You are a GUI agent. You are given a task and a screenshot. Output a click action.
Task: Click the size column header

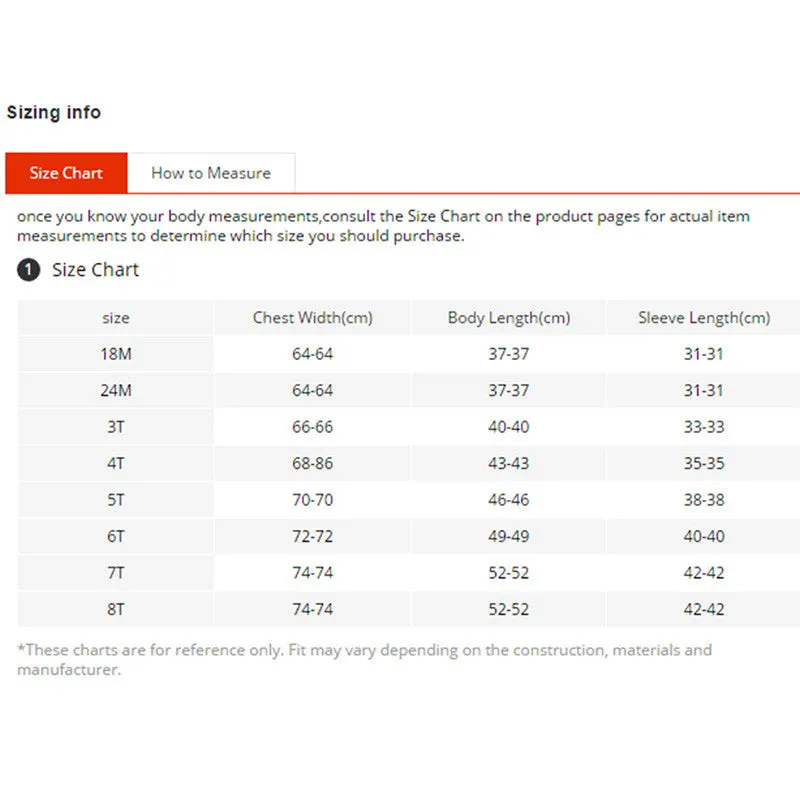tap(116, 318)
